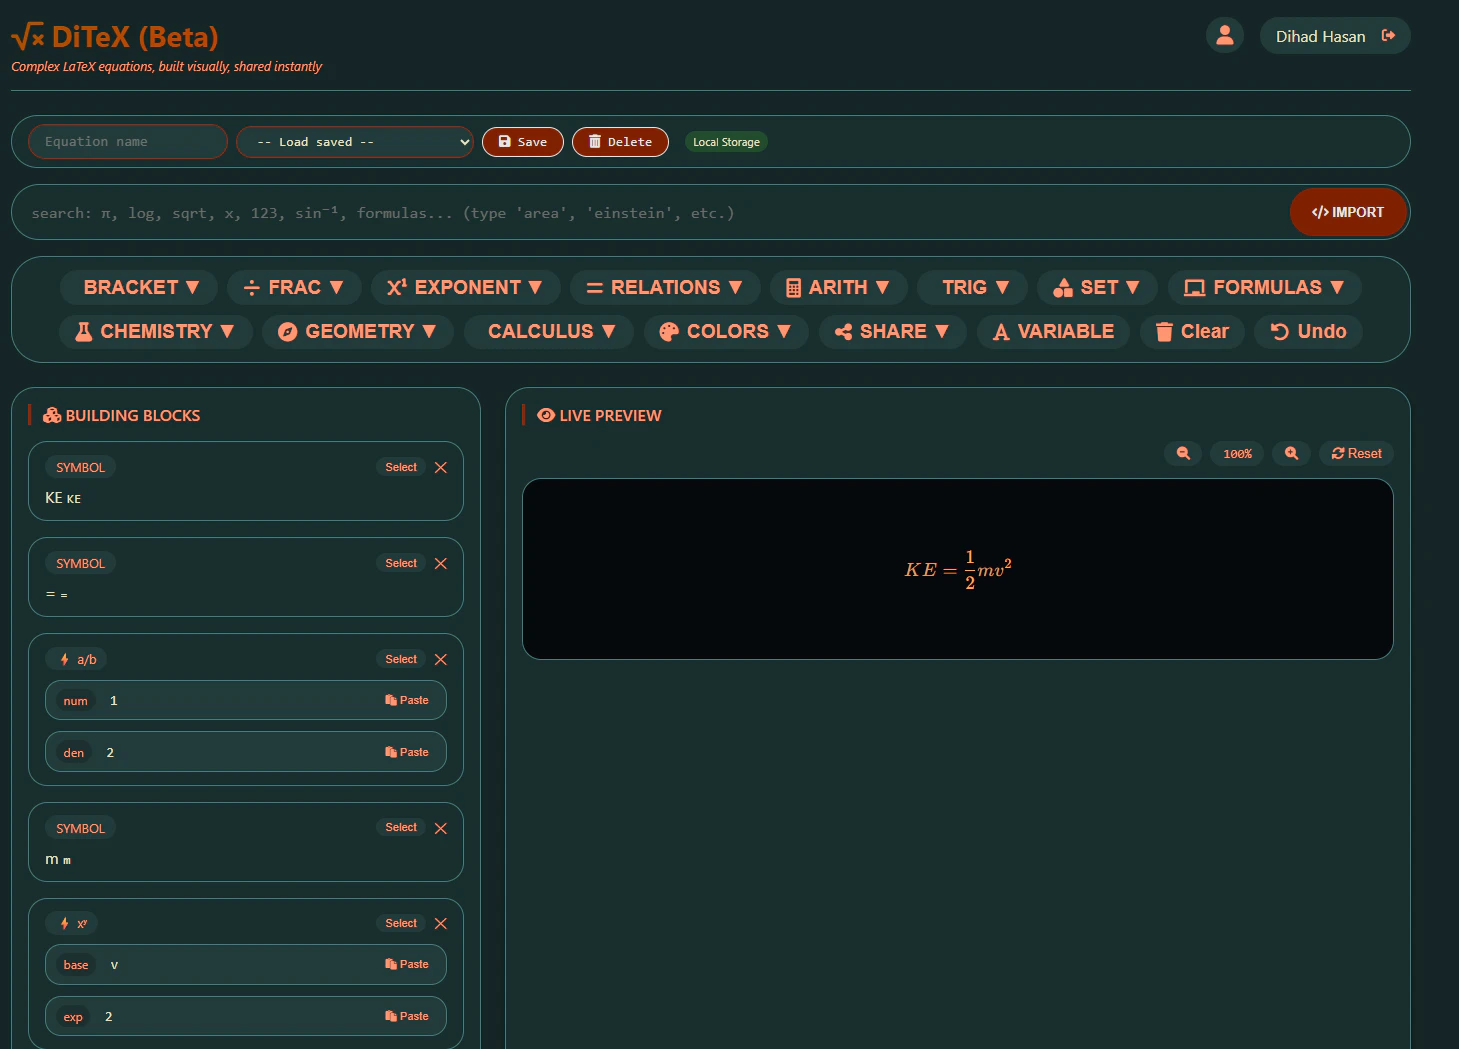This screenshot has width=1459, height=1049.
Task: Open the Load saved equations dropdown
Action: click(354, 141)
